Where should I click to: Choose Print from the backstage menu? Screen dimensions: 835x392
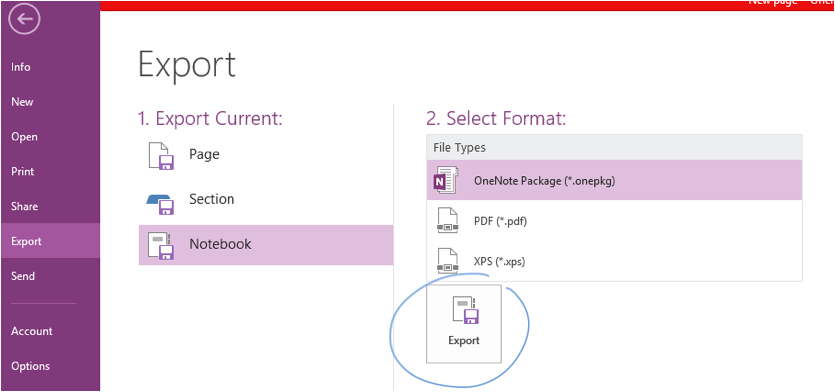22,172
